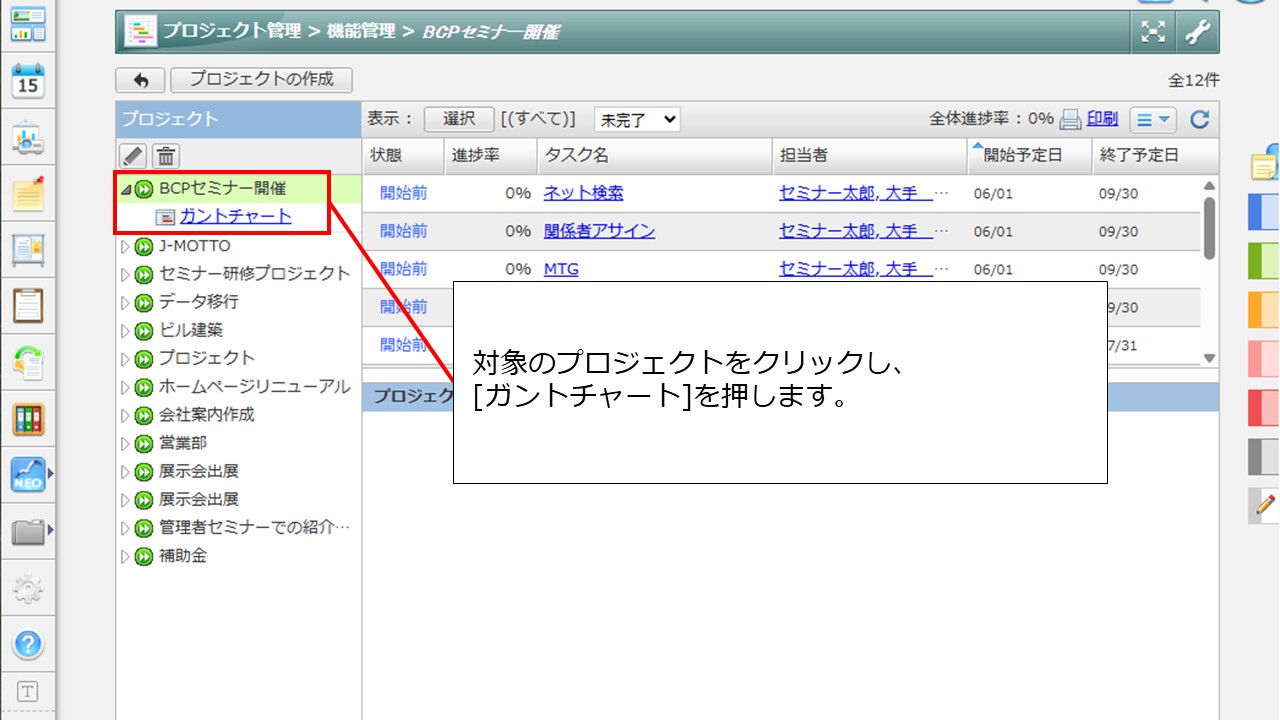Click the fullscreen expand icon in header
Image resolution: width=1280 pixels, height=720 pixels.
click(1153, 32)
